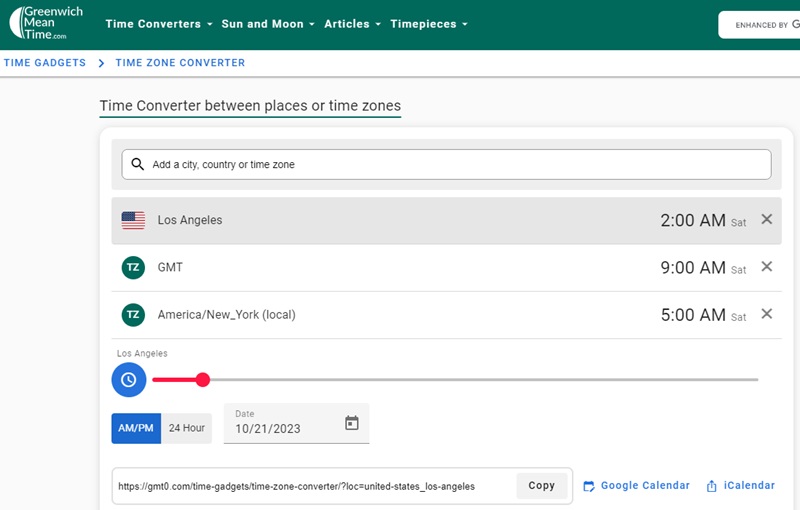The image size is (800, 510).
Task: Switch to AM/PM time format
Action: (136, 428)
